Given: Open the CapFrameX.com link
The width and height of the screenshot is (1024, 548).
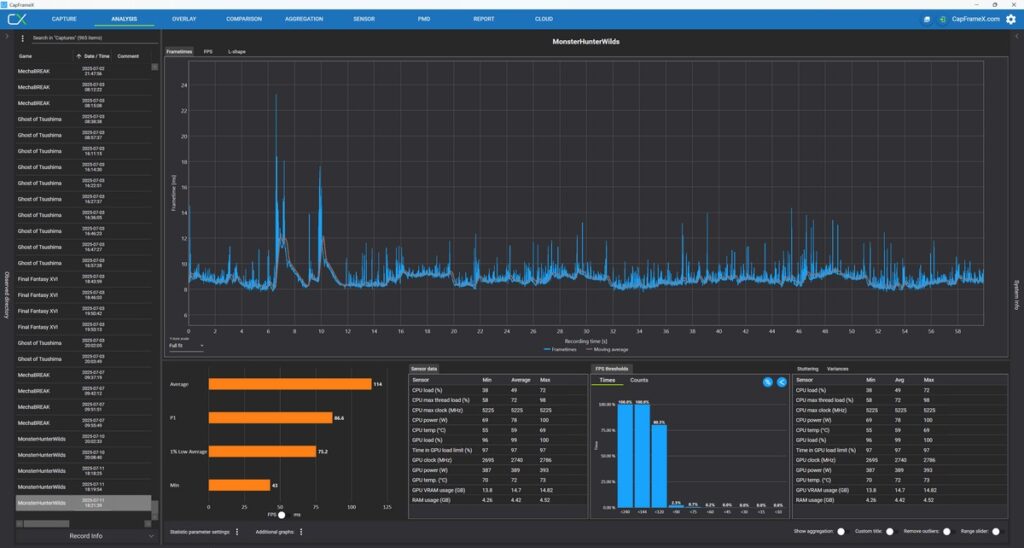Looking at the screenshot, I should (976, 20).
